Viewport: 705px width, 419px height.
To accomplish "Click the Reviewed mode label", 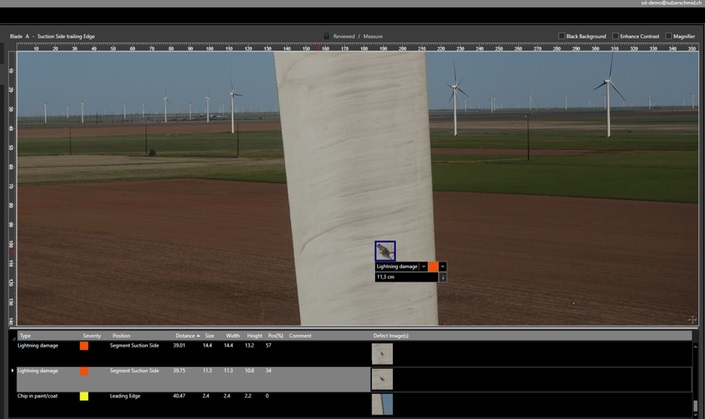I will (x=343, y=36).
